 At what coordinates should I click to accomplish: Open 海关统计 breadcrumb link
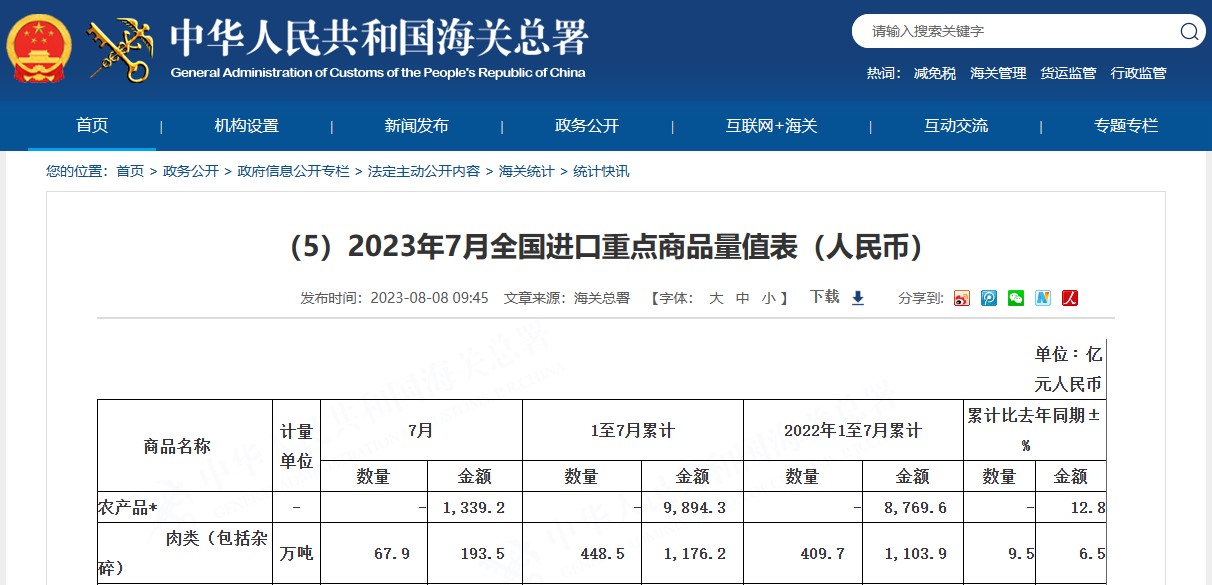coord(526,172)
